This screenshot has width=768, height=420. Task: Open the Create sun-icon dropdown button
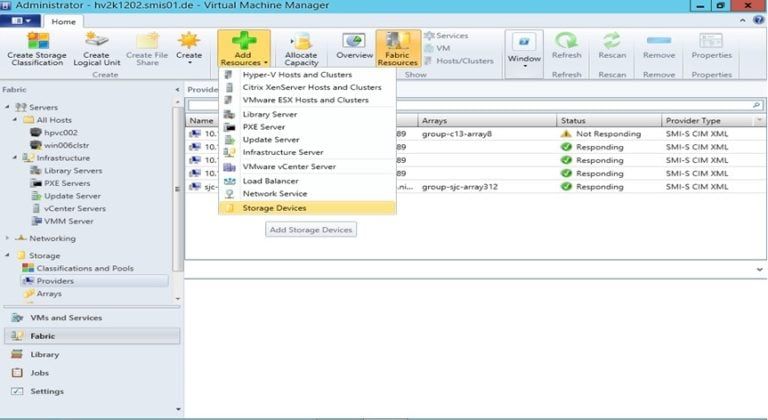coord(189,49)
